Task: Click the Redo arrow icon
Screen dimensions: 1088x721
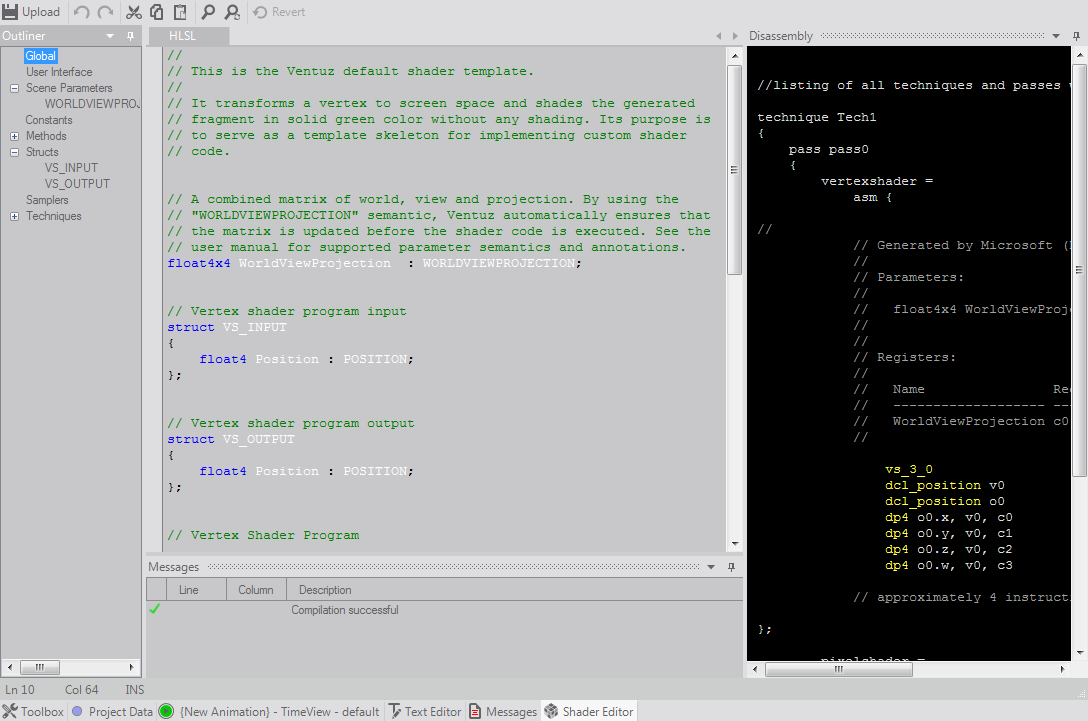Action: (x=105, y=12)
